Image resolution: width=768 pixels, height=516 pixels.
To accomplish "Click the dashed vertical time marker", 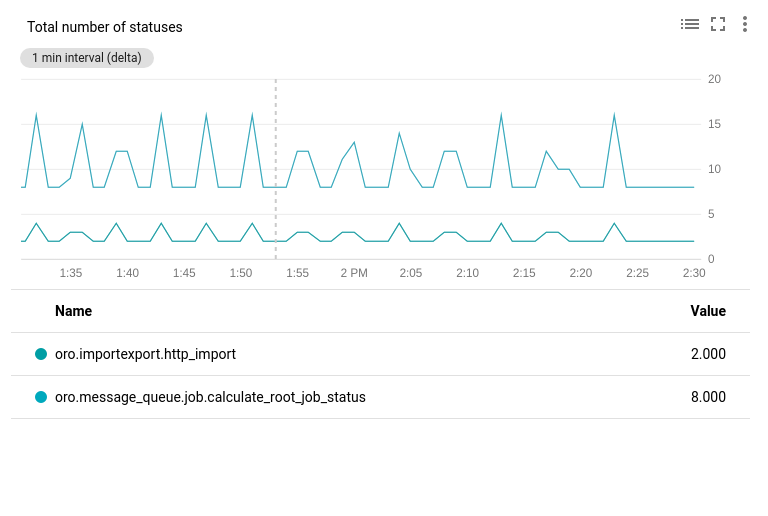I will [276, 170].
